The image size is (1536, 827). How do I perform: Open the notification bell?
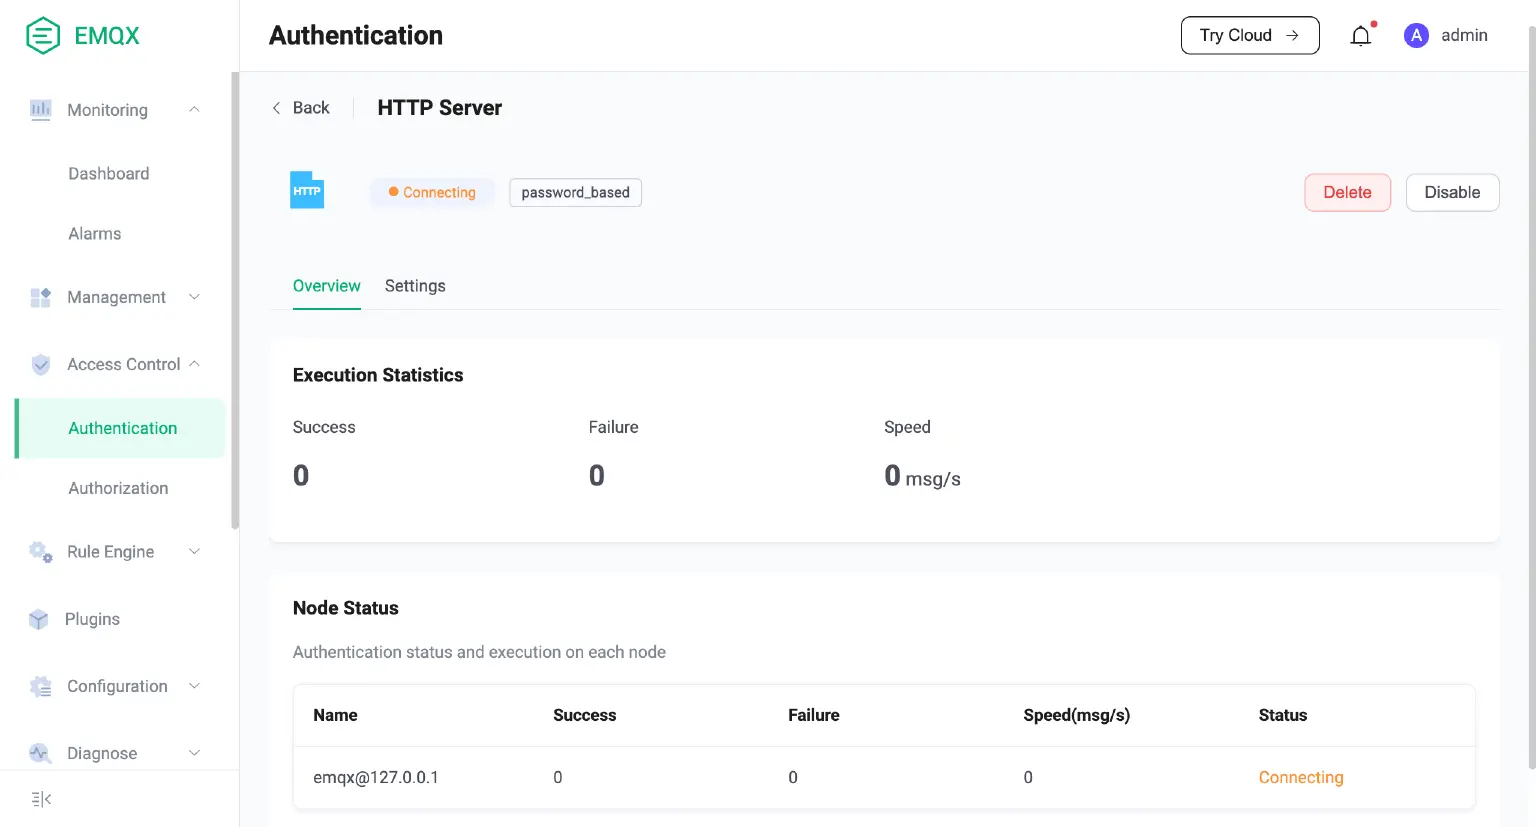point(1360,35)
